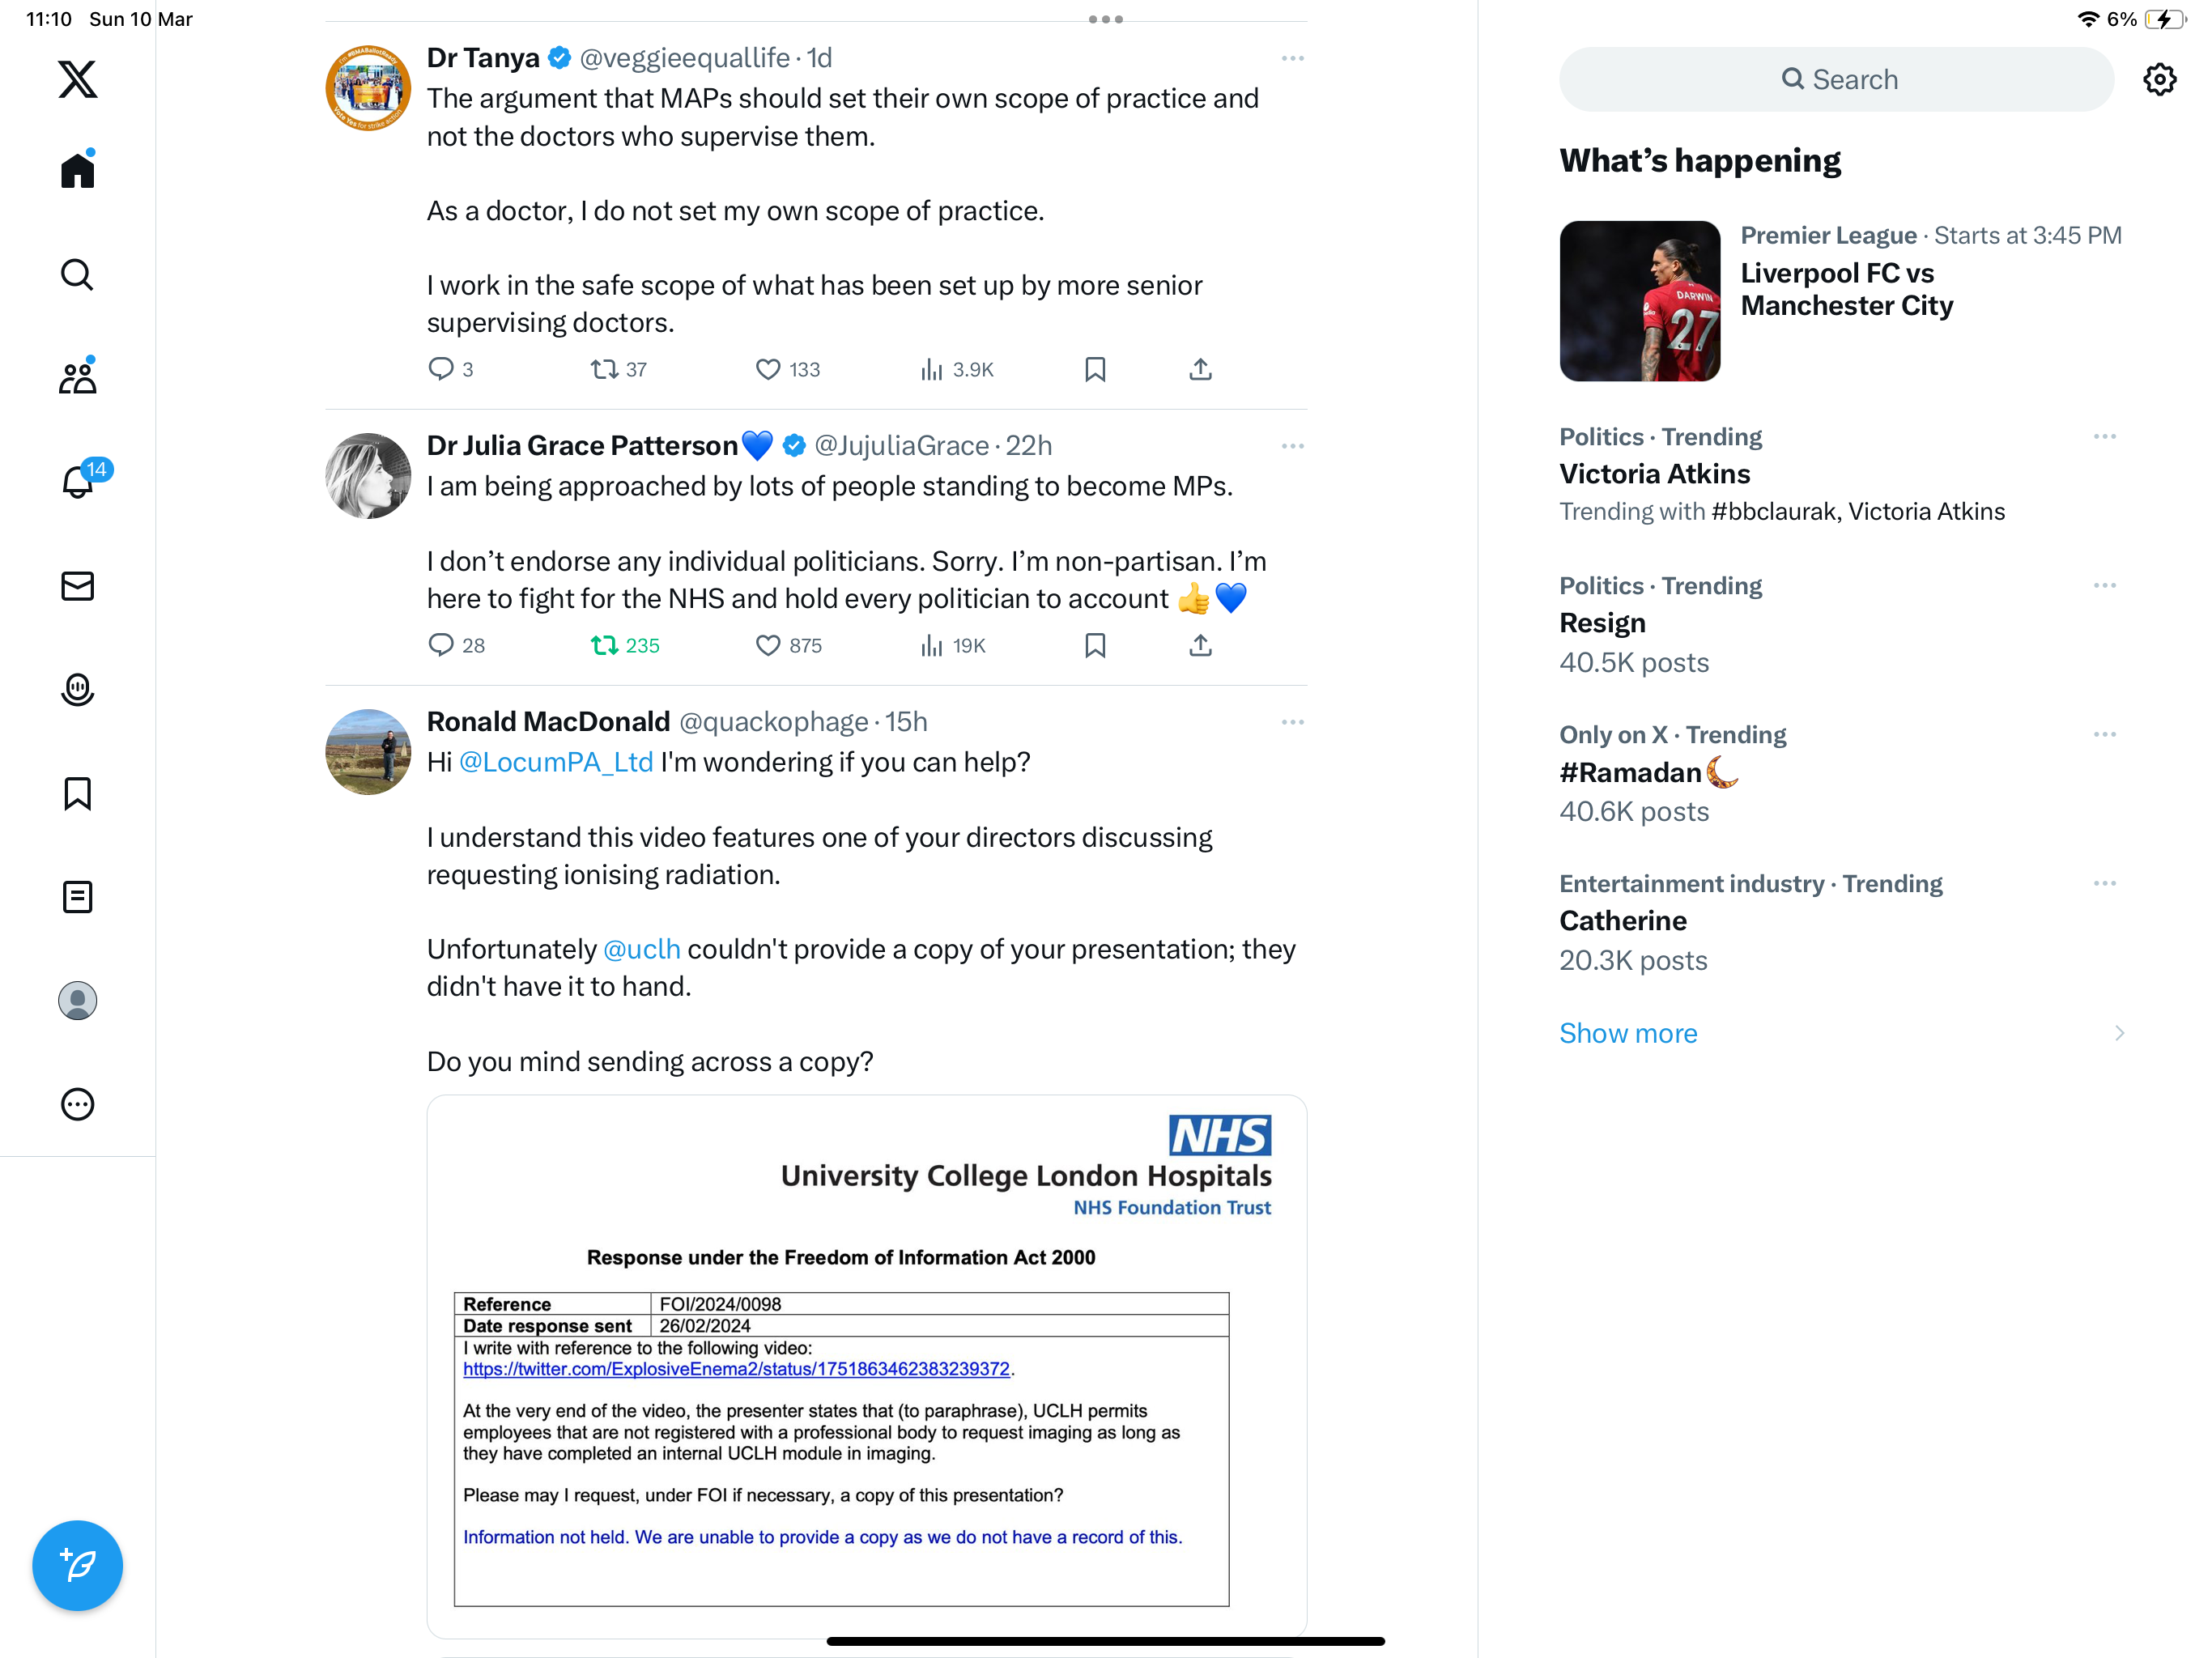Open search settings gear icon
Screen dimensions: 2212x1658
pyautogui.click(x=2160, y=79)
